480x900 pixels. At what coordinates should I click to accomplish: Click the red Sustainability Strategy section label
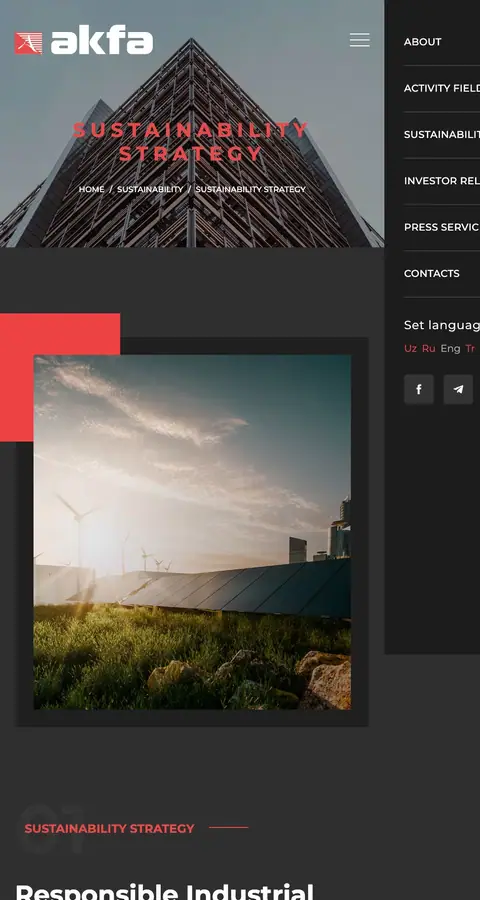coord(110,828)
